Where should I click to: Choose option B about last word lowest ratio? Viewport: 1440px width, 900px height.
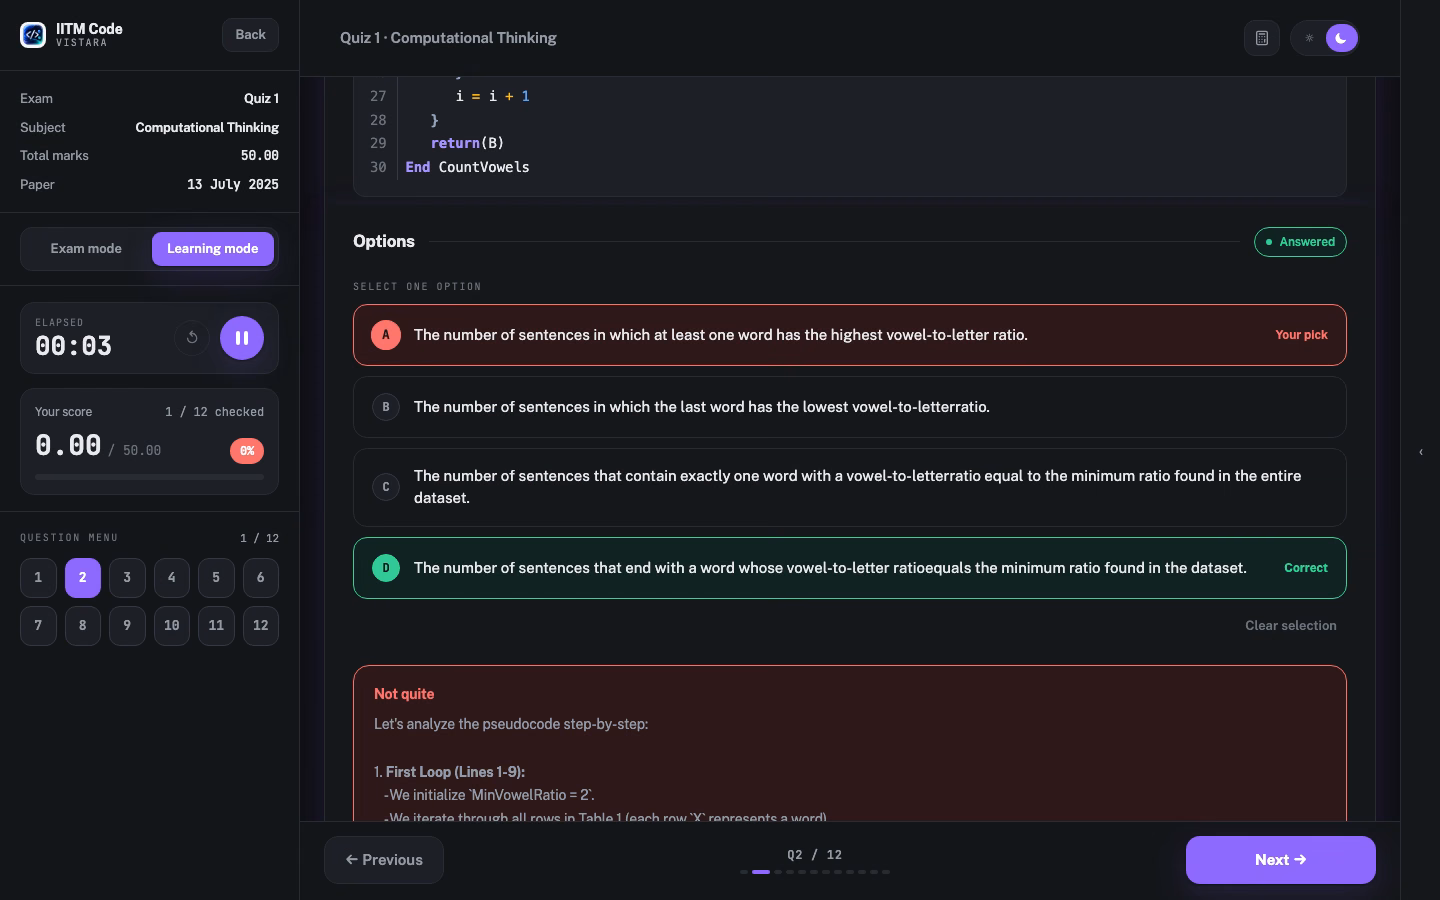[850, 407]
